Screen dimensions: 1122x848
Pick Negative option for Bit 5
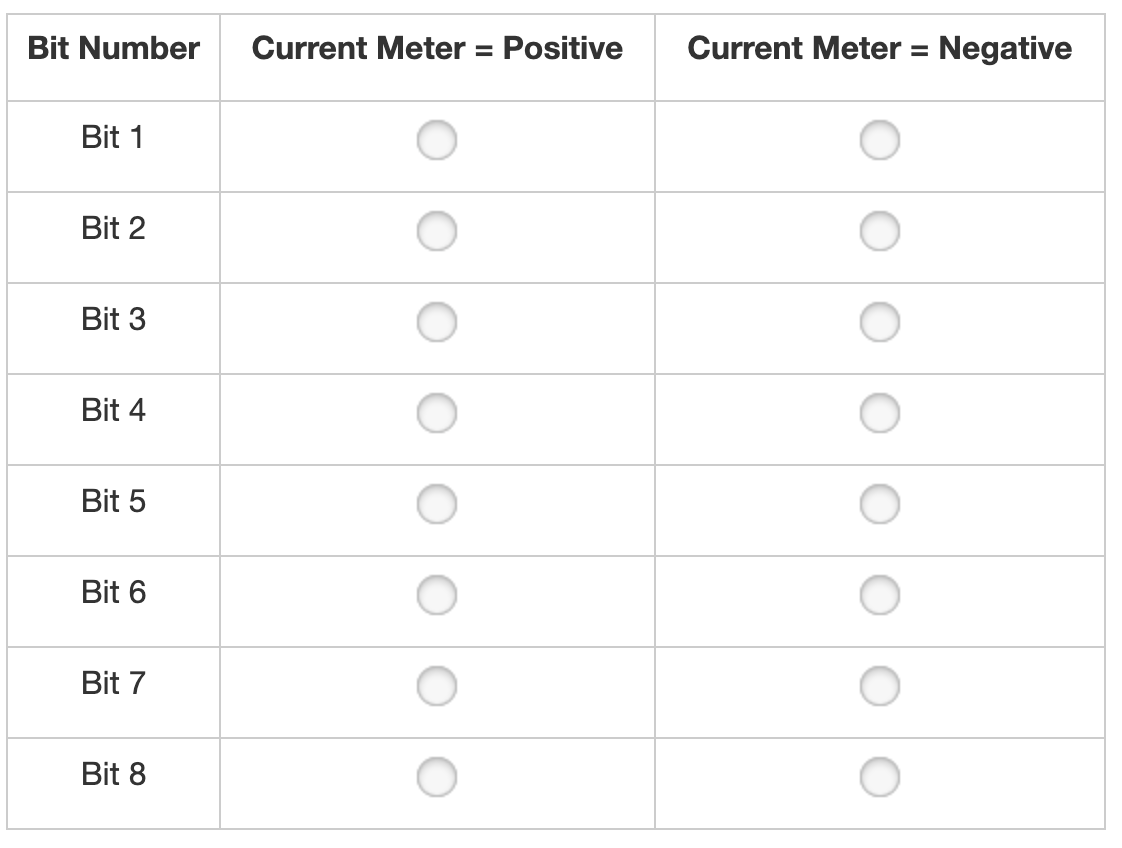[x=880, y=505]
